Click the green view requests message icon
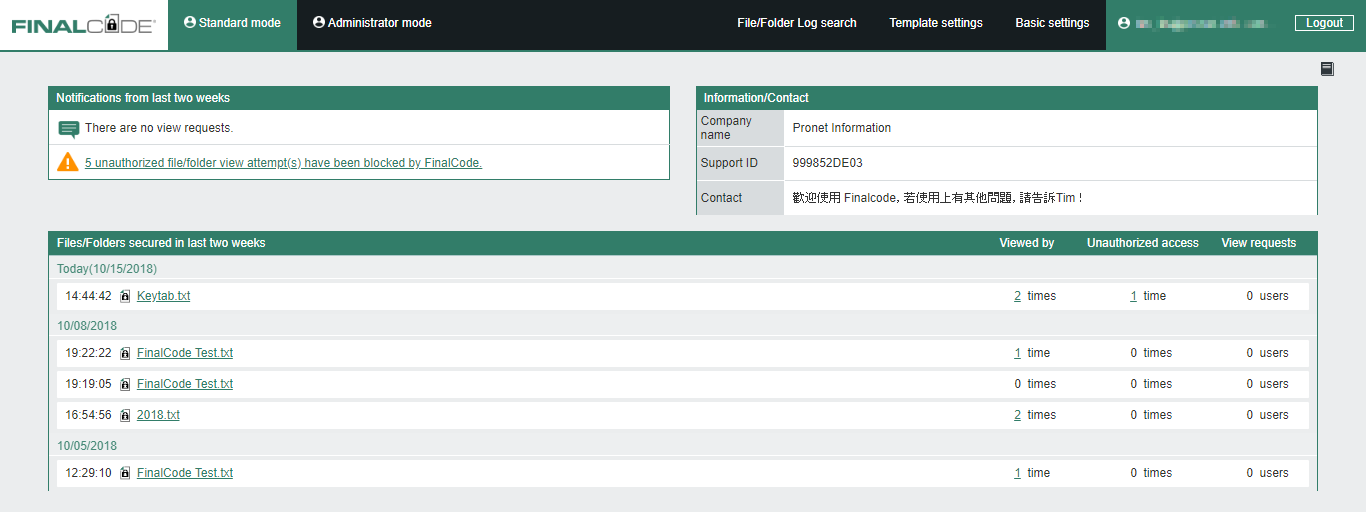The image size is (1366, 512). (68, 129)
